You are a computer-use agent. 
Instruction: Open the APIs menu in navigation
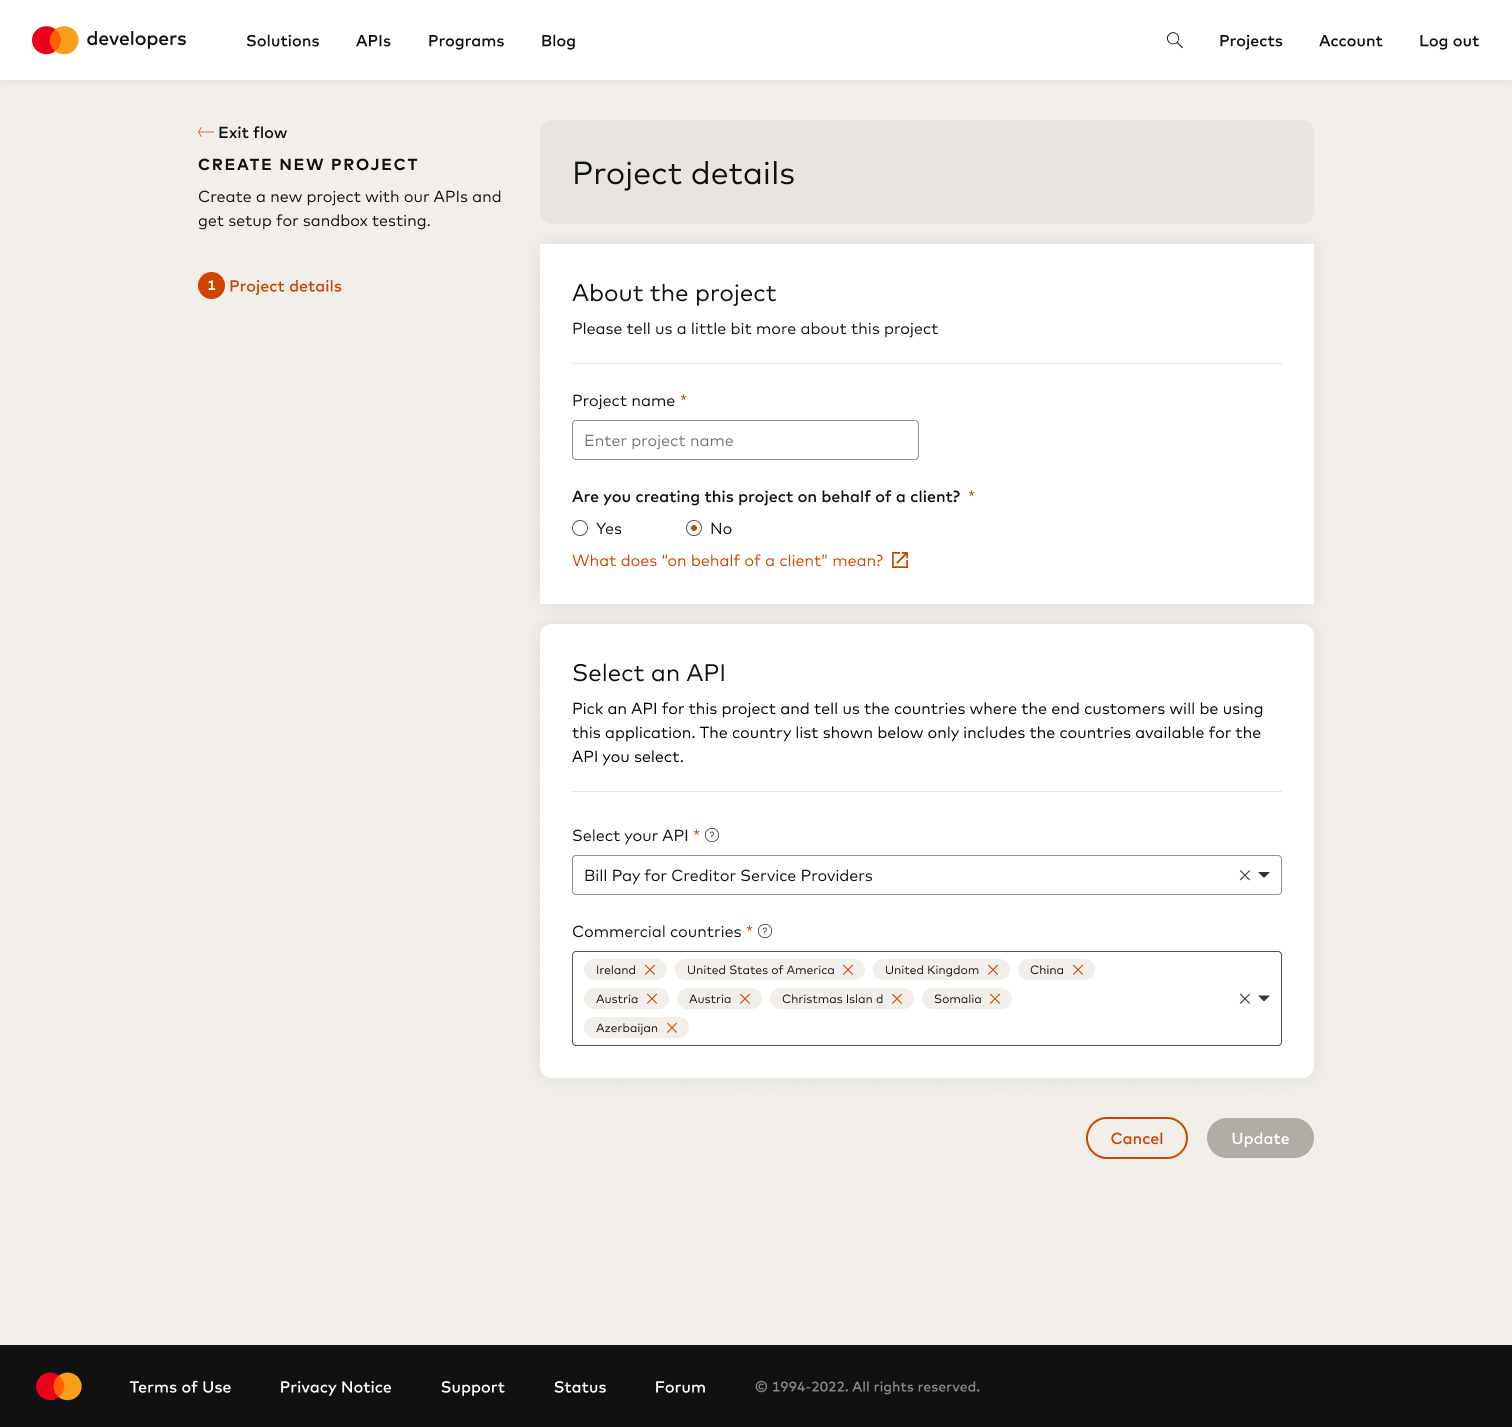(373, 41)
